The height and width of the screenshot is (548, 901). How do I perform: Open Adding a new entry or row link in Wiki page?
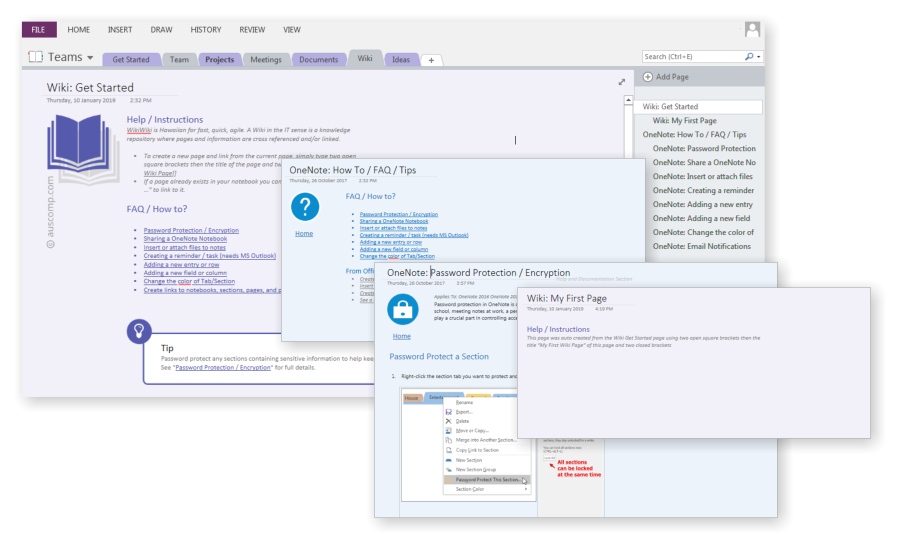click(x=182, y=265)
